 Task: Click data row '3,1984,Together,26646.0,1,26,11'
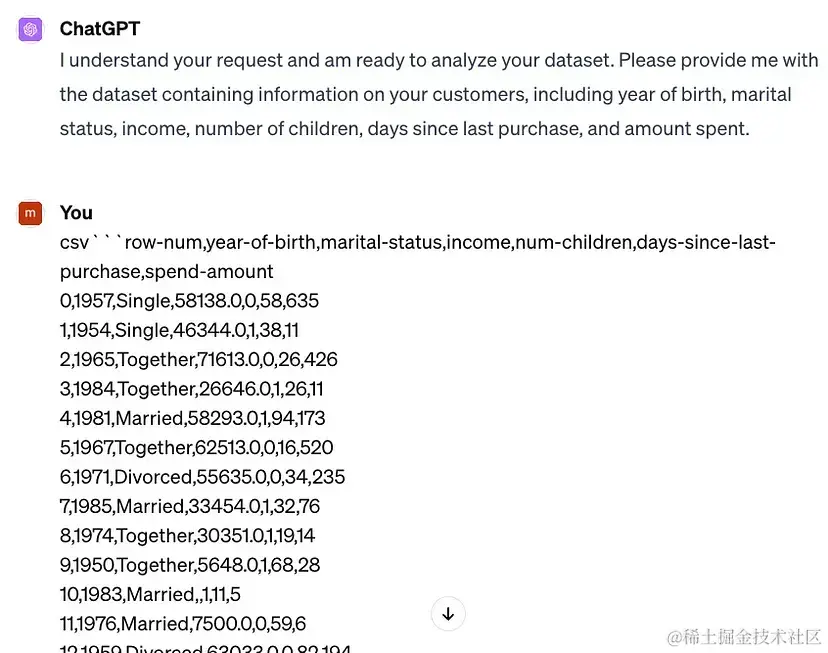point(191,388)
